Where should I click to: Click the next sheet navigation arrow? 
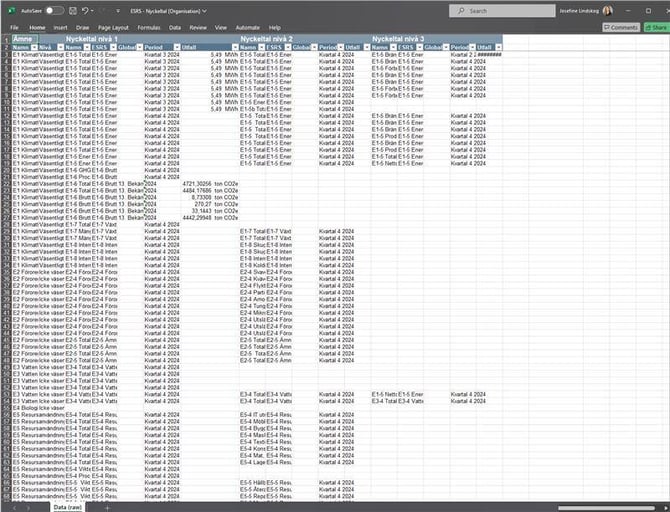(29, 508)
